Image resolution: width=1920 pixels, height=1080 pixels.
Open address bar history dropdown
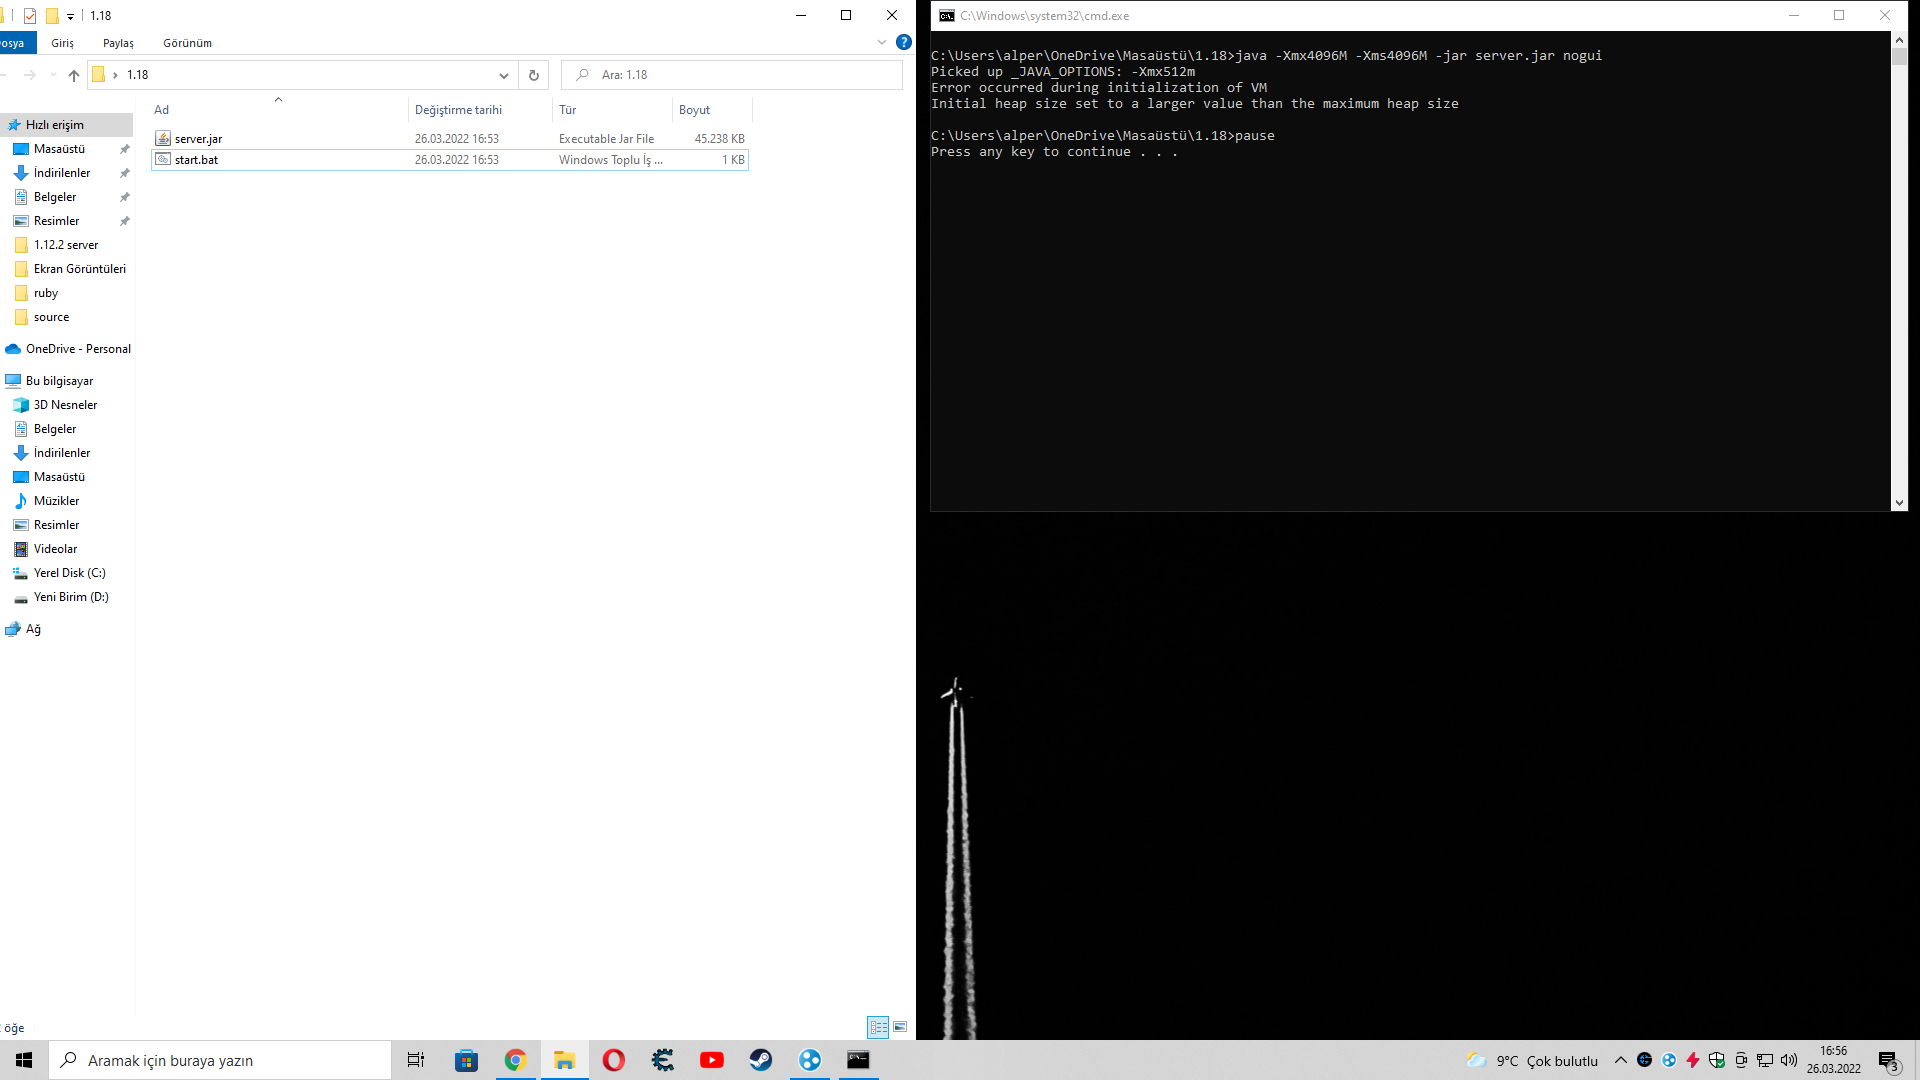(x=503, y=75)
